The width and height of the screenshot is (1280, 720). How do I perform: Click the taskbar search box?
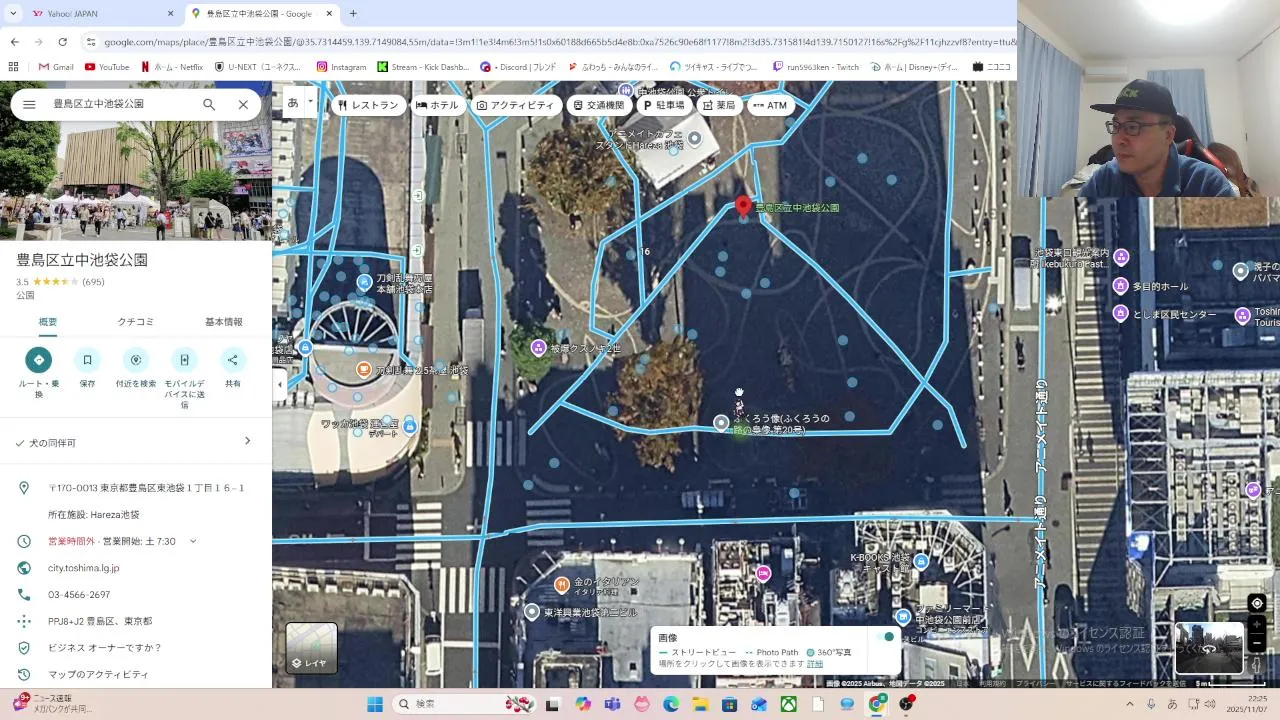[466, 704]
